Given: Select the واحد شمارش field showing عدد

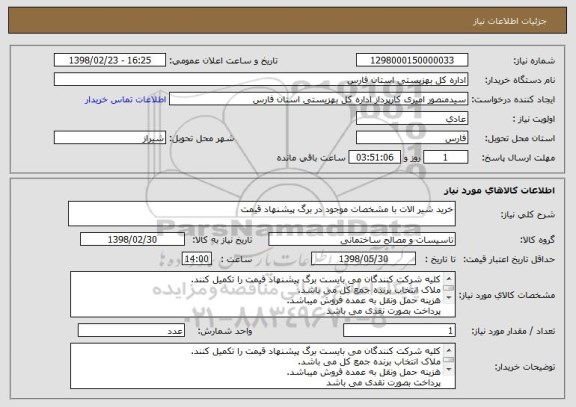Looking at the screenshot, I should point(131,331).
